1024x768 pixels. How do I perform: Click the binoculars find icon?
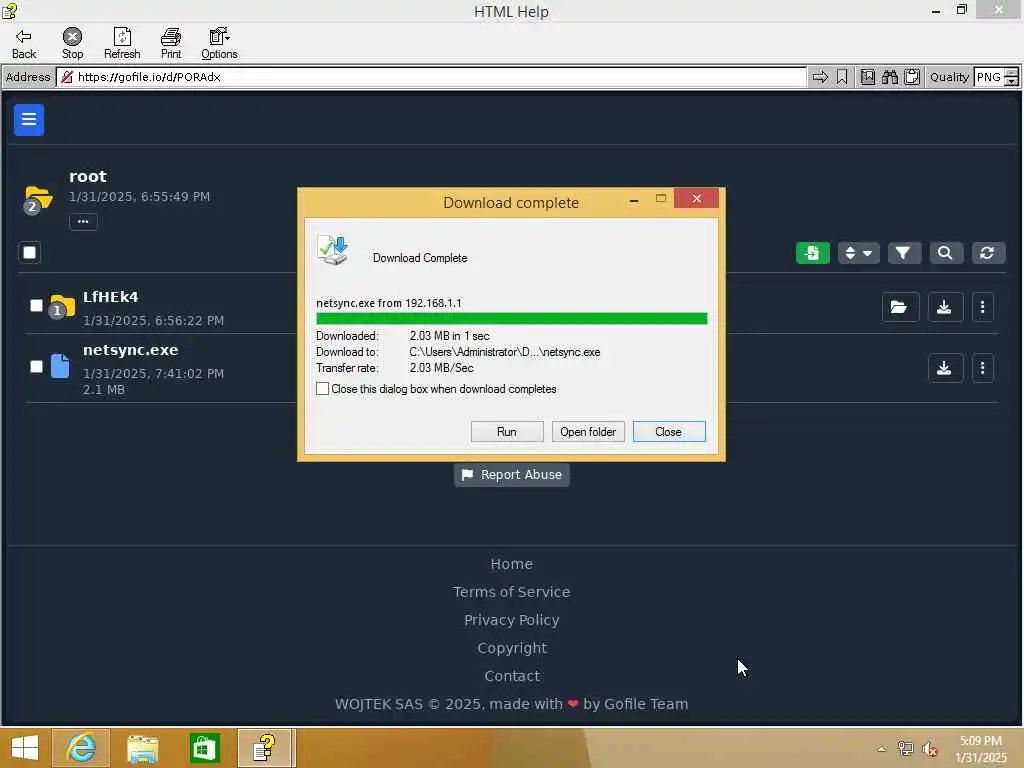[x=889, y=77]
